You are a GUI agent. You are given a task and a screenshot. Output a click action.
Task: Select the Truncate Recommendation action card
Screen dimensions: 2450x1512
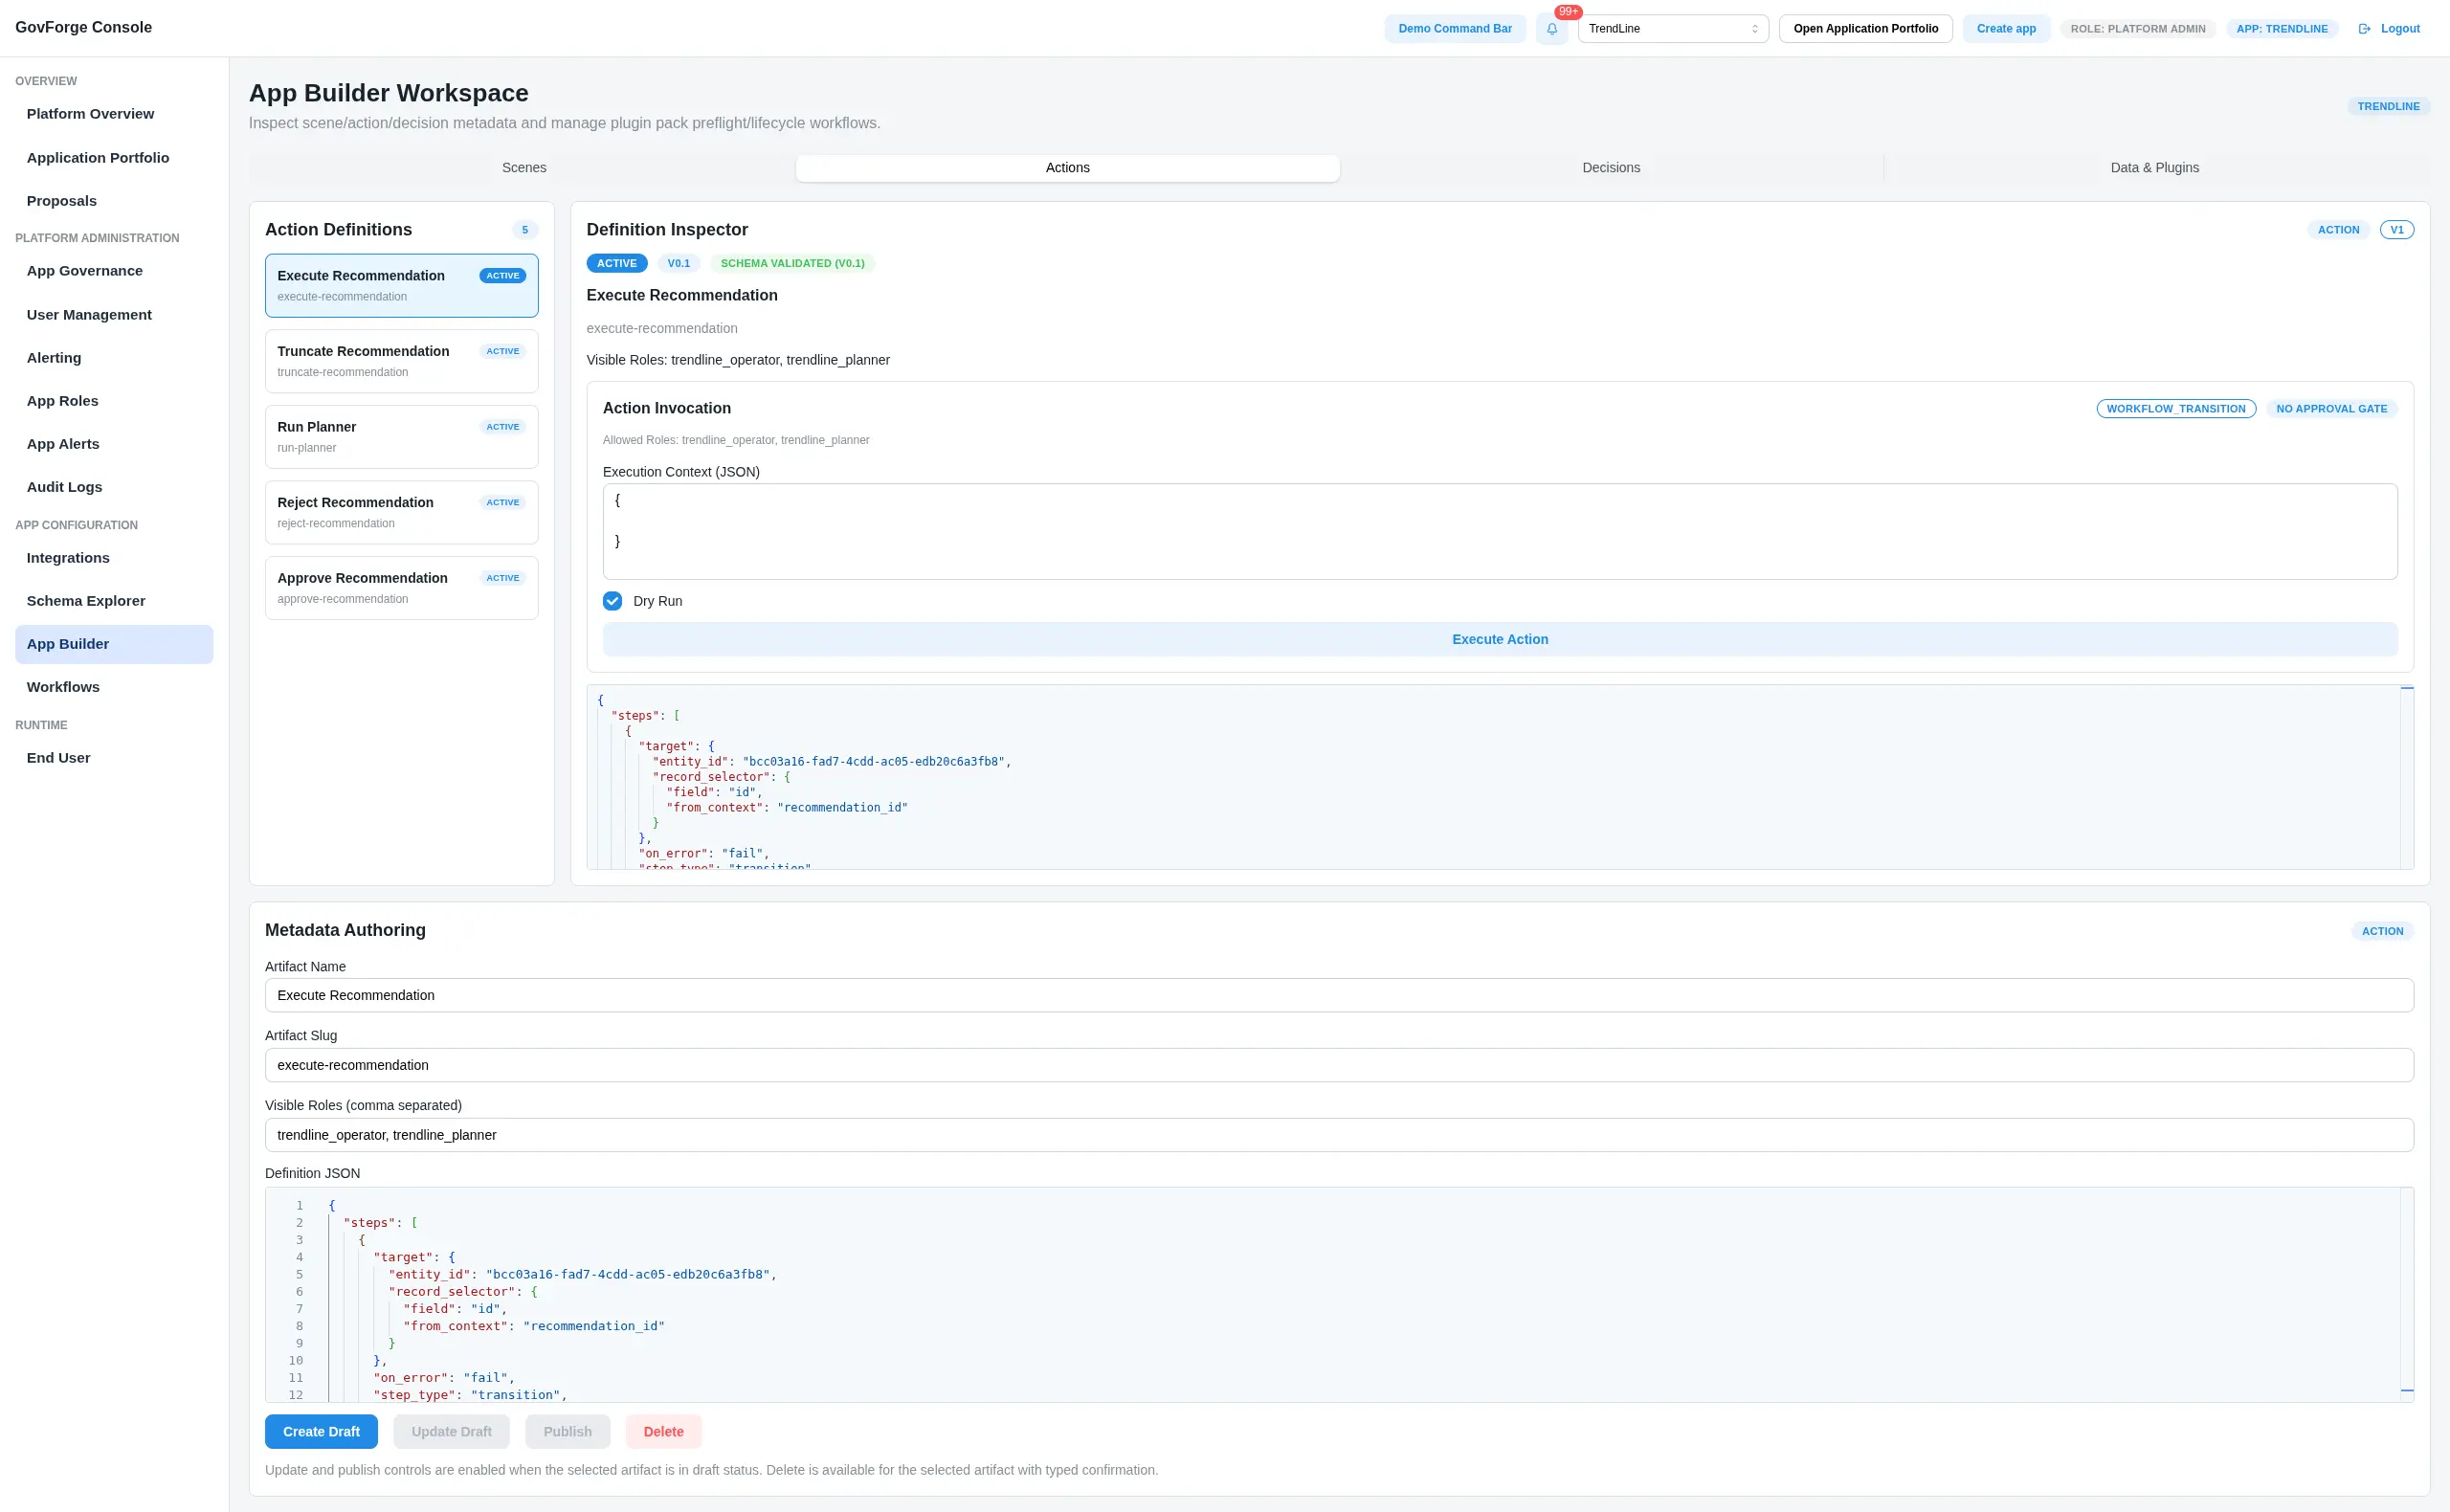pos(401,361)
